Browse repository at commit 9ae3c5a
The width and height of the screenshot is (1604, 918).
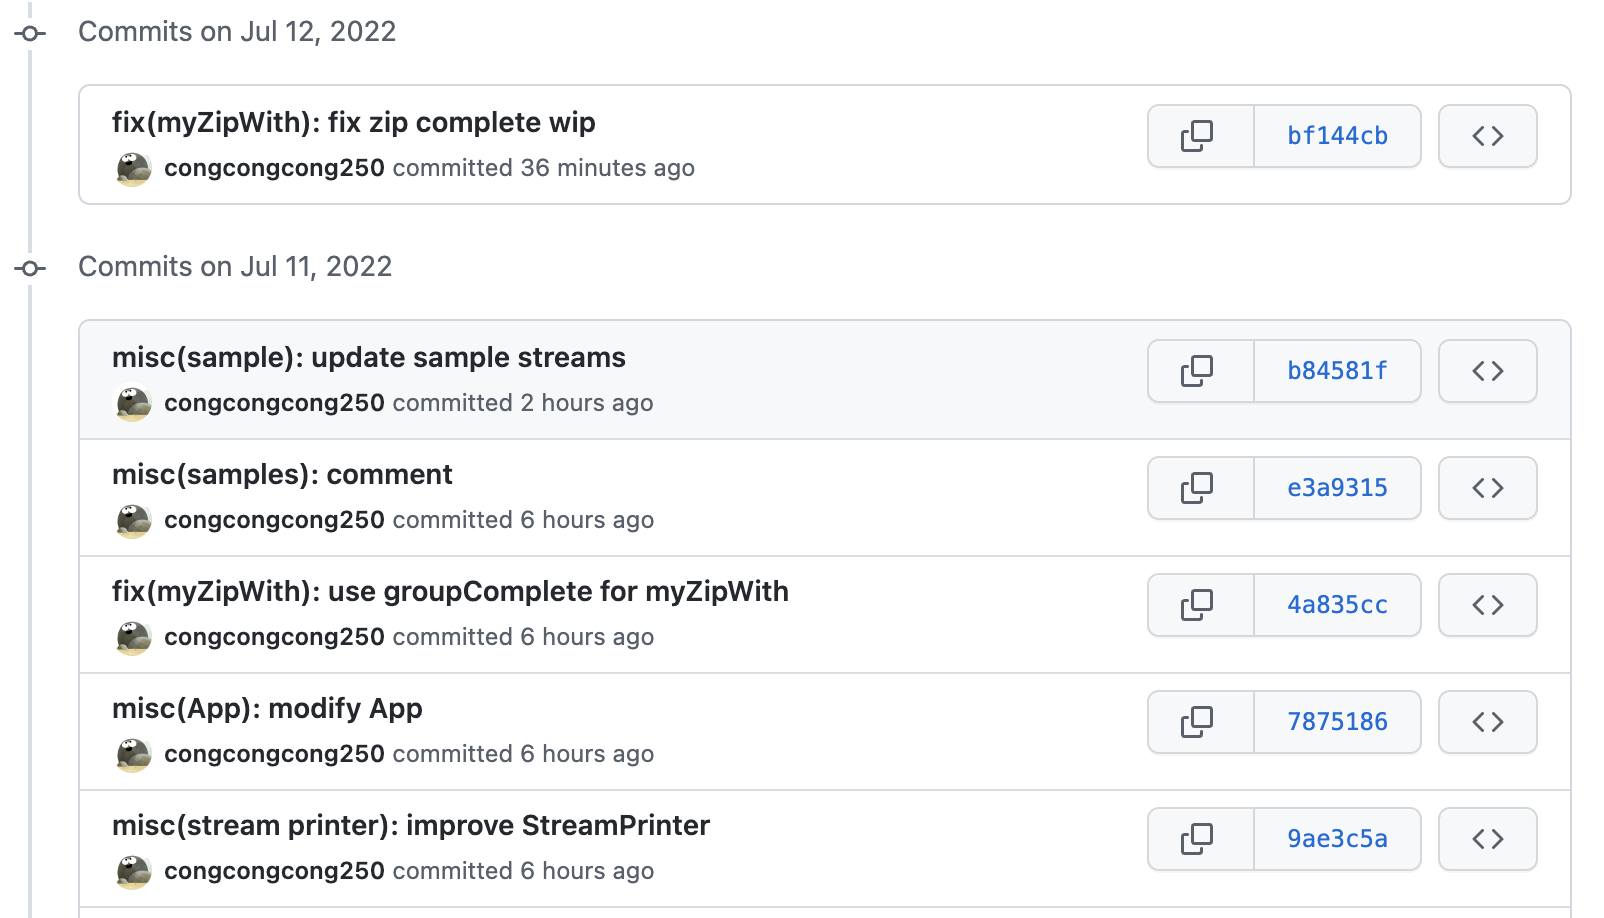tap(1487, 839)
